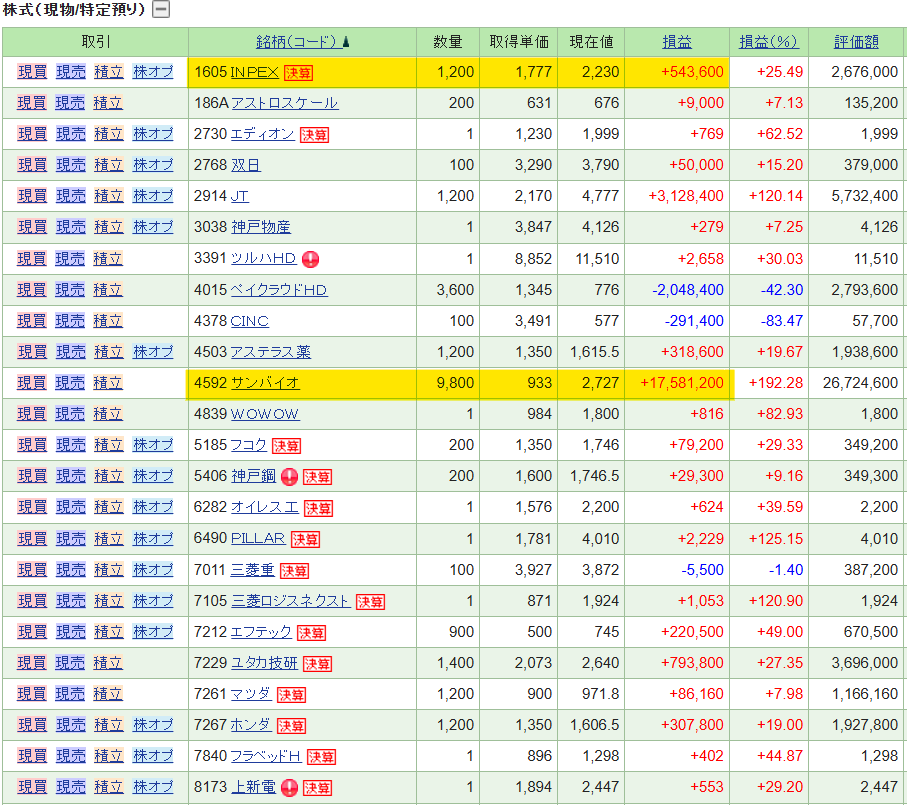
Task: Click 株オプ in the 双日 row
Action: pos(153,165)
